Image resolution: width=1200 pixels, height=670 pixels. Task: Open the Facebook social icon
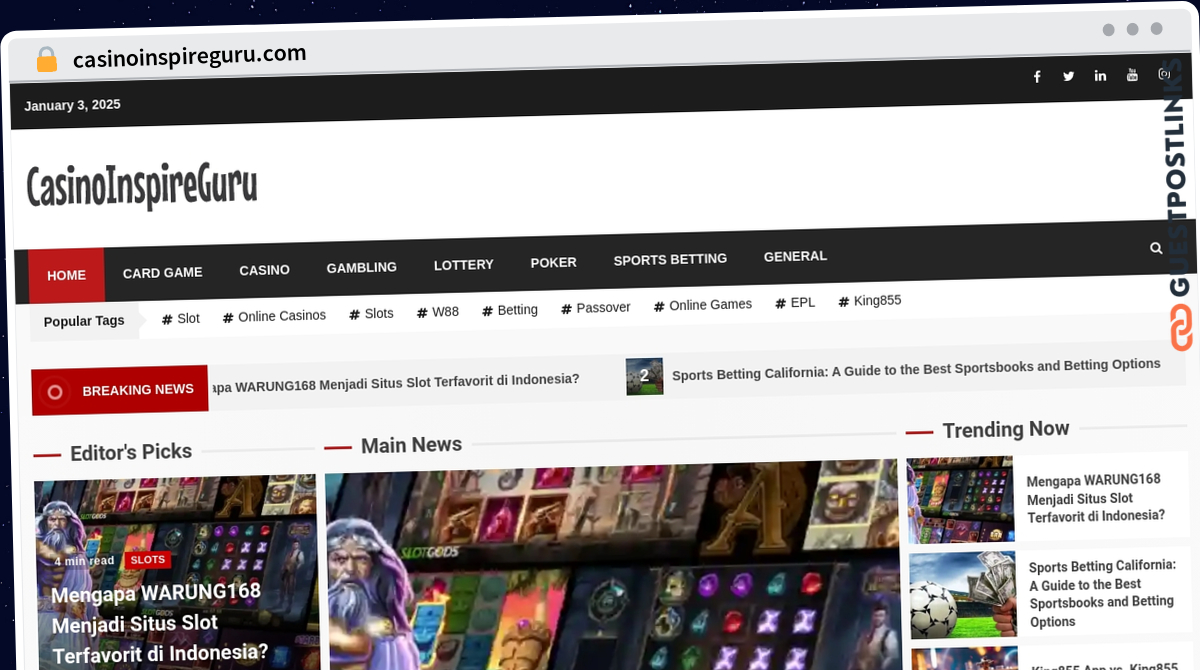point(1037,77)
